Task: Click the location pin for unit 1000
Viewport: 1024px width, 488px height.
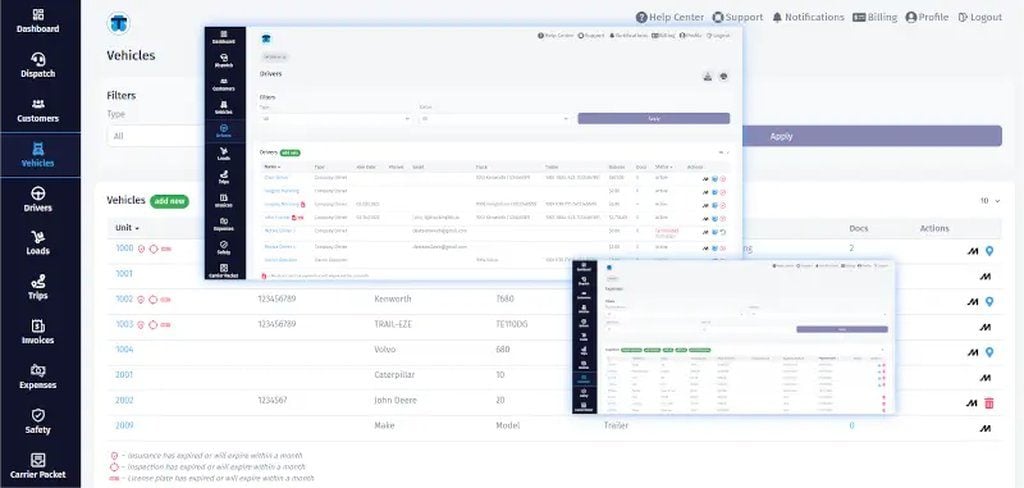Action: tap(989, 251)
